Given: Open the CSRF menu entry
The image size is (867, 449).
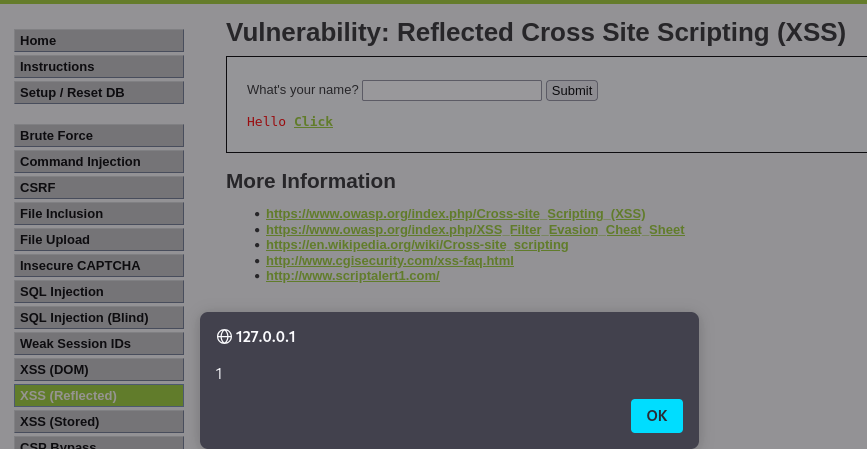Looking at the screenshot, I should pyautogui.click(x=98, y=187).
